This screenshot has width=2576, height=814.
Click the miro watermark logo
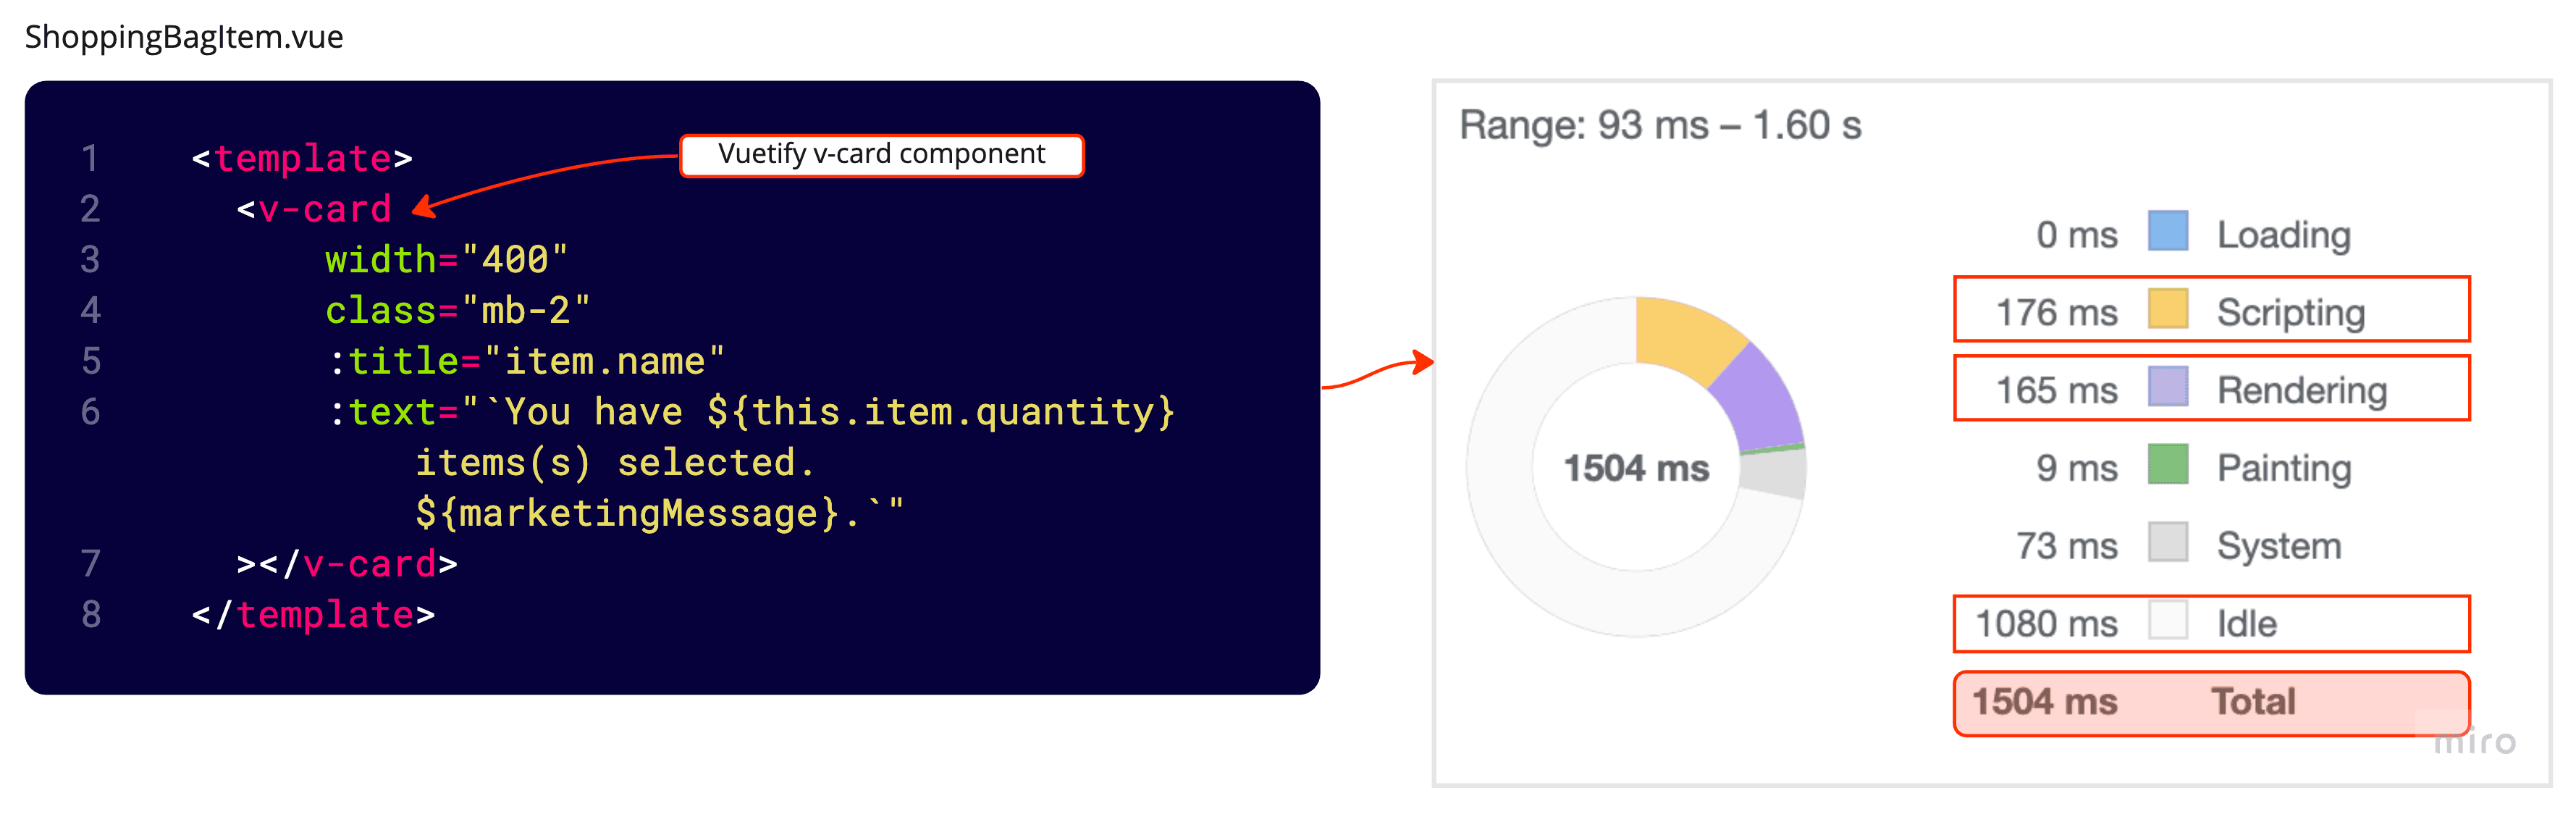[2473, 741]
